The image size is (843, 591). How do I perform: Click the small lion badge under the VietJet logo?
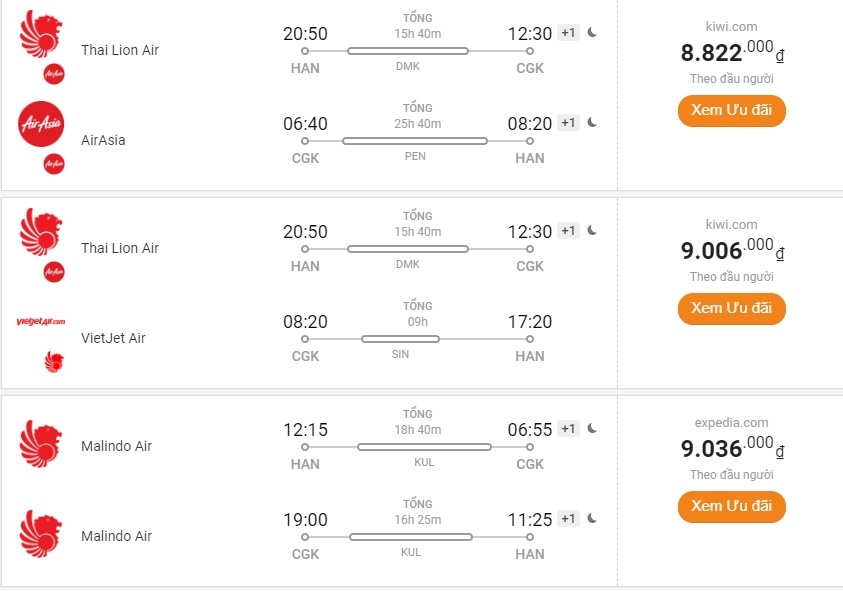tap(54, 361)
